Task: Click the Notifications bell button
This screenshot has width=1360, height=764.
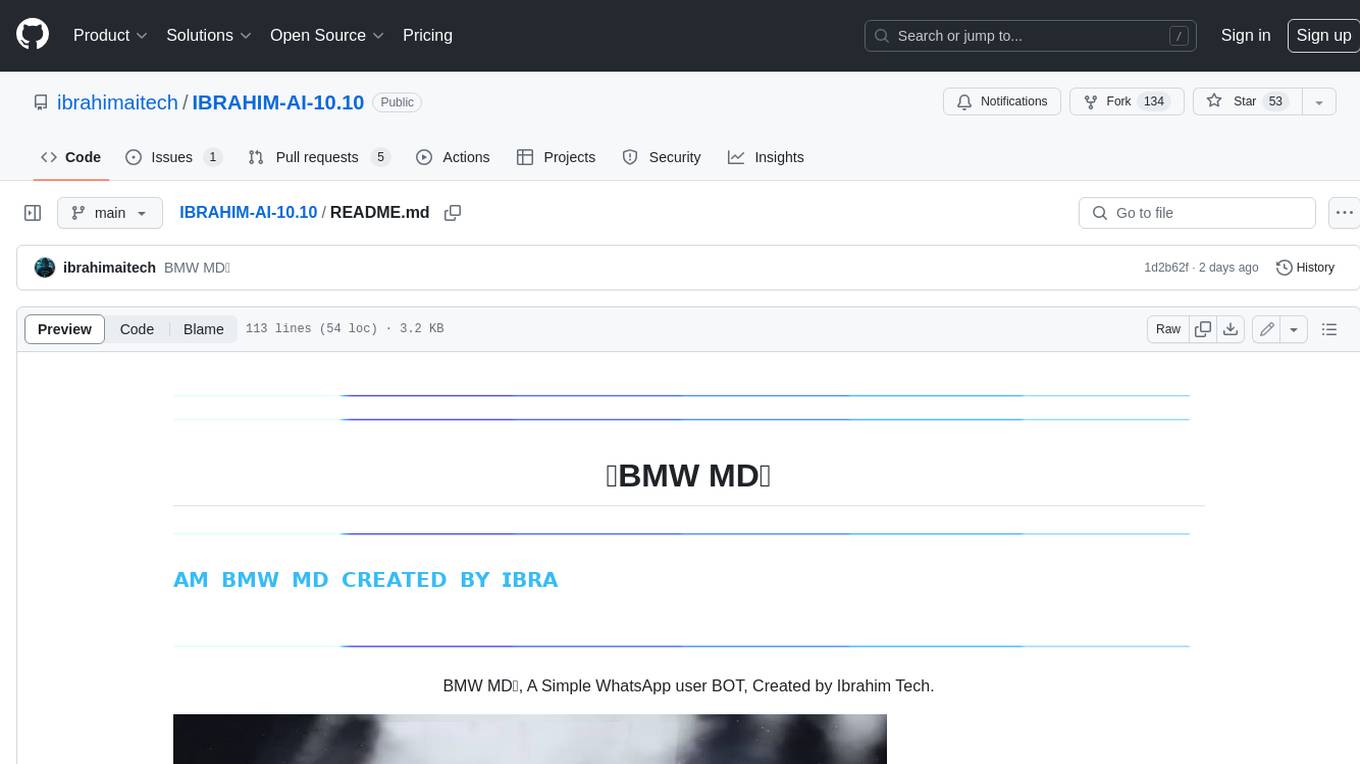Action: pos(1002,101)
